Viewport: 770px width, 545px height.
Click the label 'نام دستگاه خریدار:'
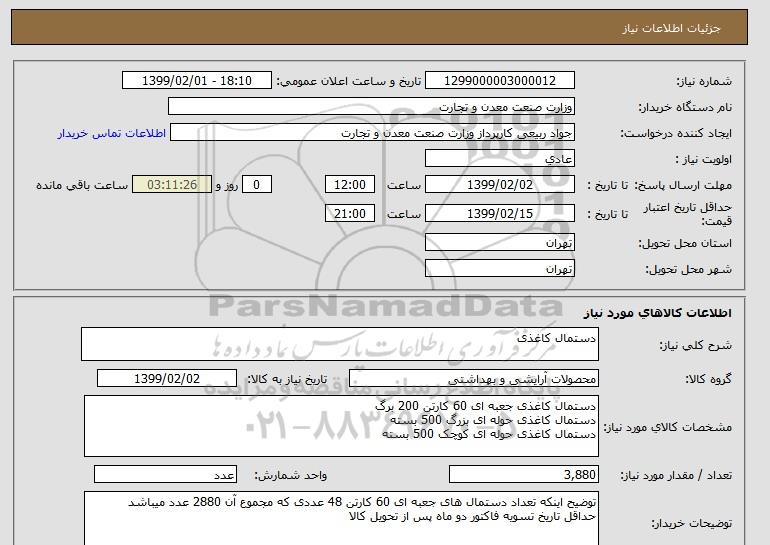coord(685,108)
